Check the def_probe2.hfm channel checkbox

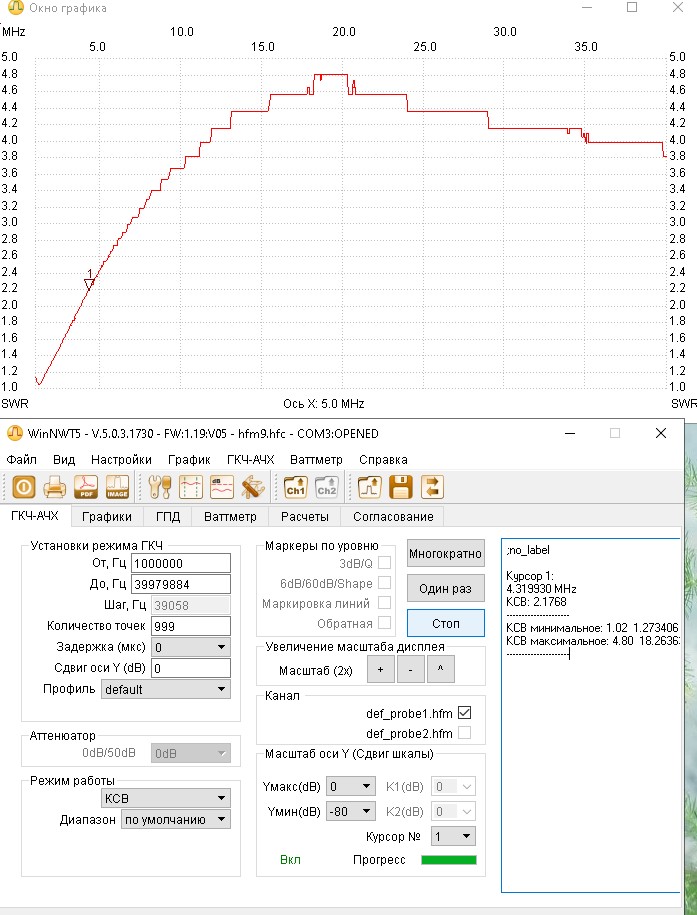point(465,733)
